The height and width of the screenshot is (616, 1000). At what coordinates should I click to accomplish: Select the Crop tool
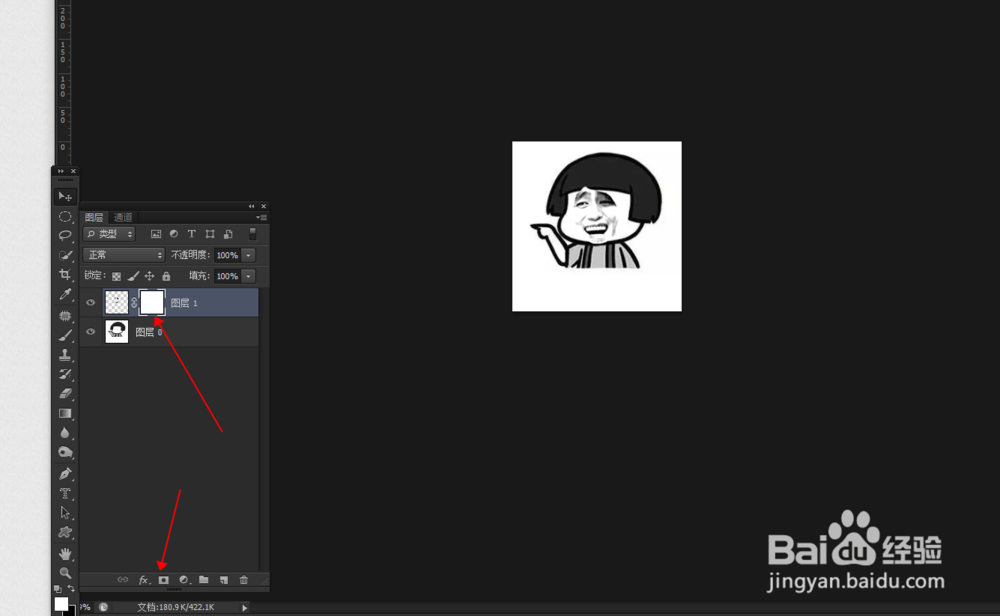65,275
